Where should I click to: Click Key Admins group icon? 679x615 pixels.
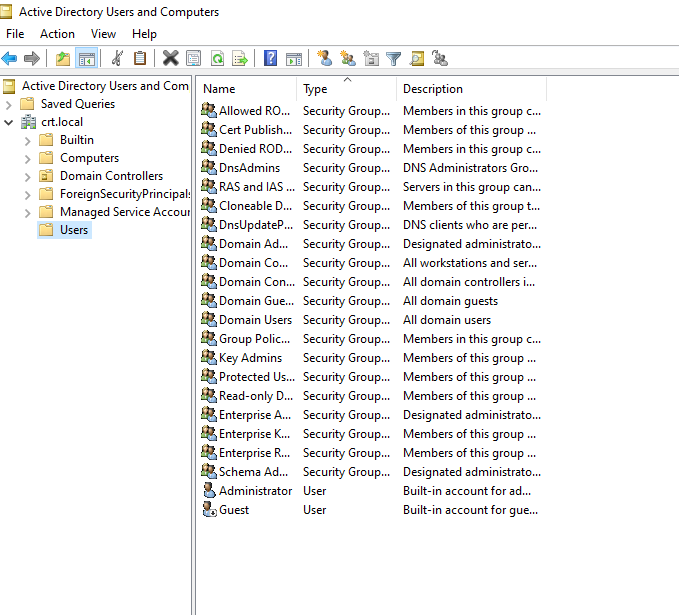[x=209, y=357]
